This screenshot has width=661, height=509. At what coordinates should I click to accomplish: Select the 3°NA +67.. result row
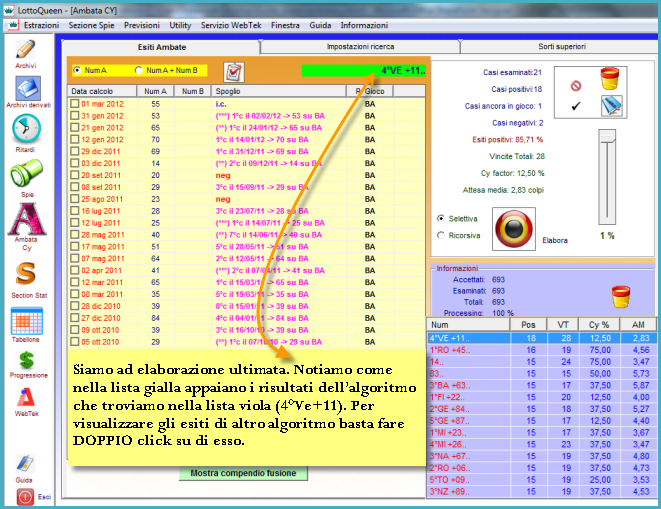[542, 456]
